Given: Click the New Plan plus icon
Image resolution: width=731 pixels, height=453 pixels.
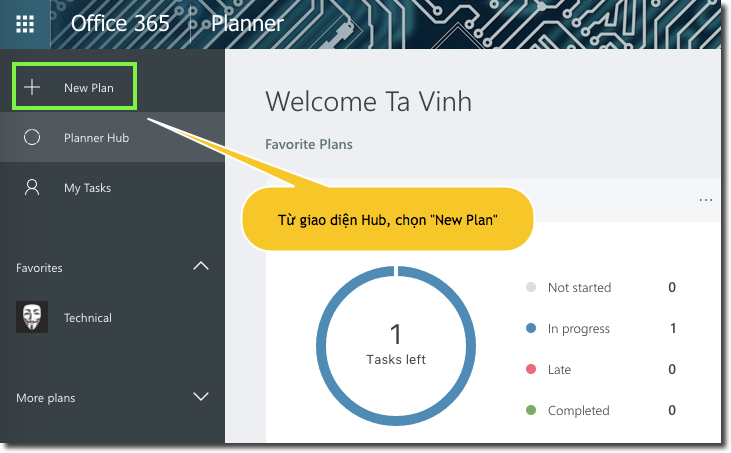Looking at the screenshot, I should 32,88.
